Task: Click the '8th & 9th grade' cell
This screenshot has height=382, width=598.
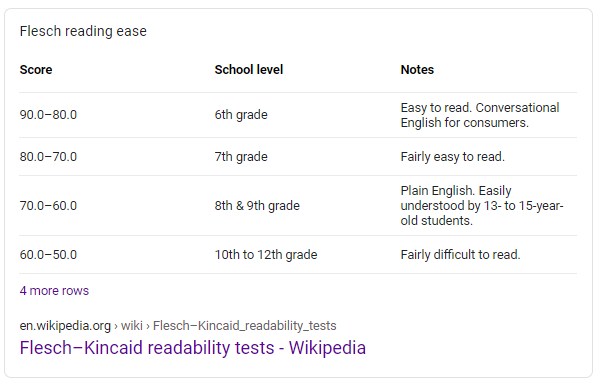Action: [x=257, y=206]
